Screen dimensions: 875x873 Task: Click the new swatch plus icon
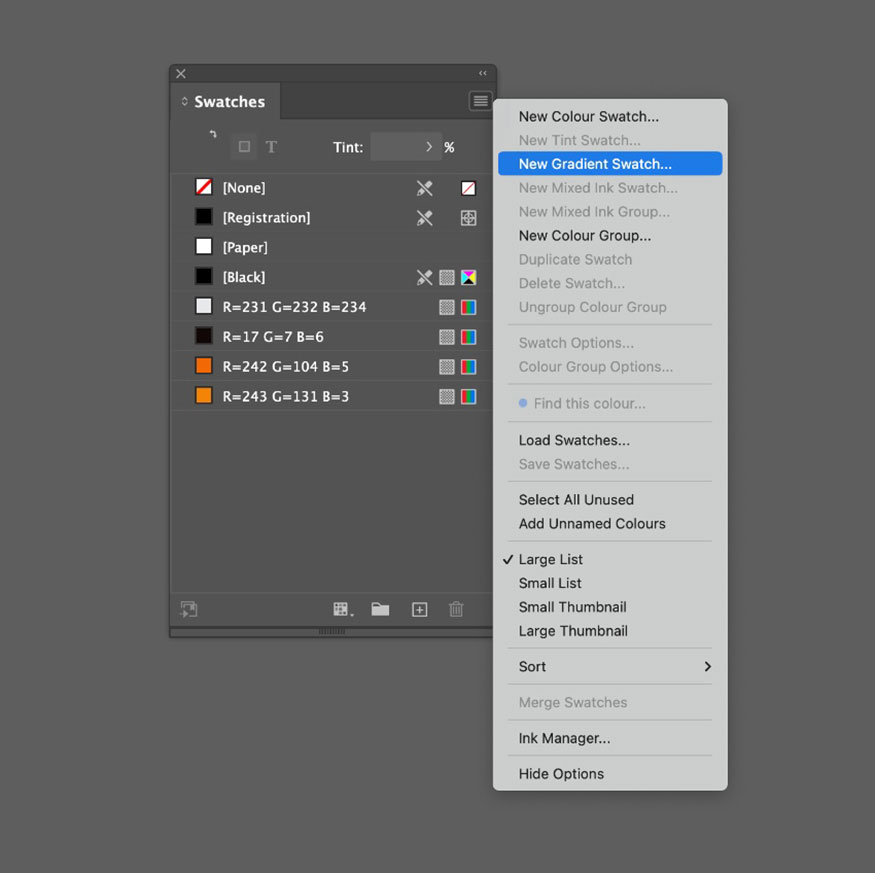420,610
